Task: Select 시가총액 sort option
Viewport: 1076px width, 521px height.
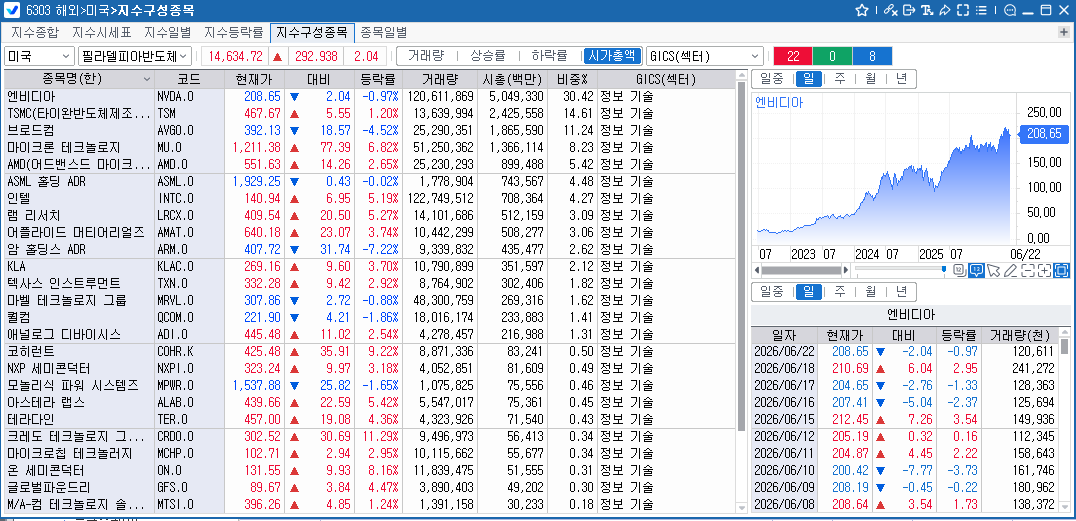Action: (612, 56)
